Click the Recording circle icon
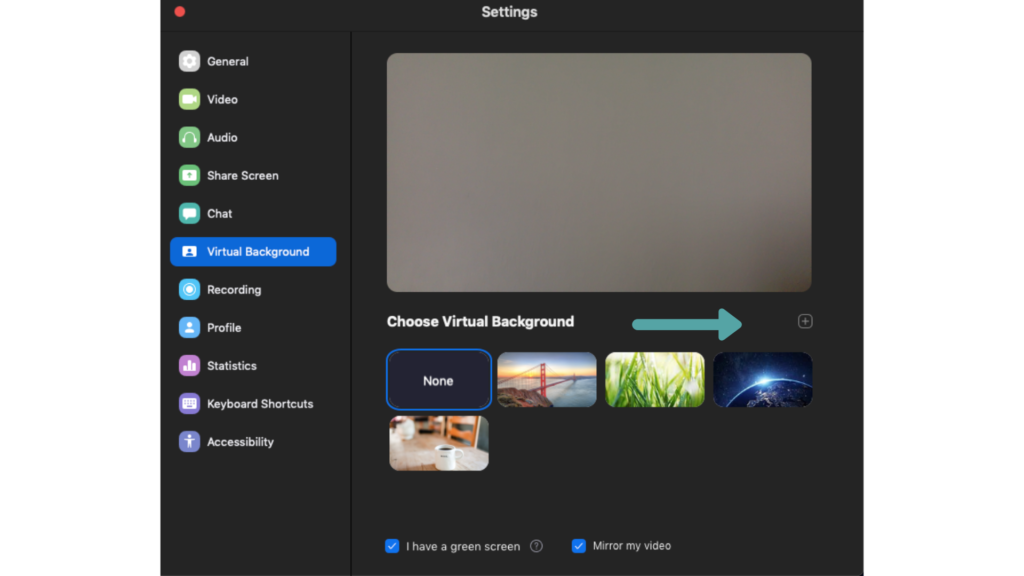The width and height of the screenshot is (1024, 576). click(x=189, y=289)
